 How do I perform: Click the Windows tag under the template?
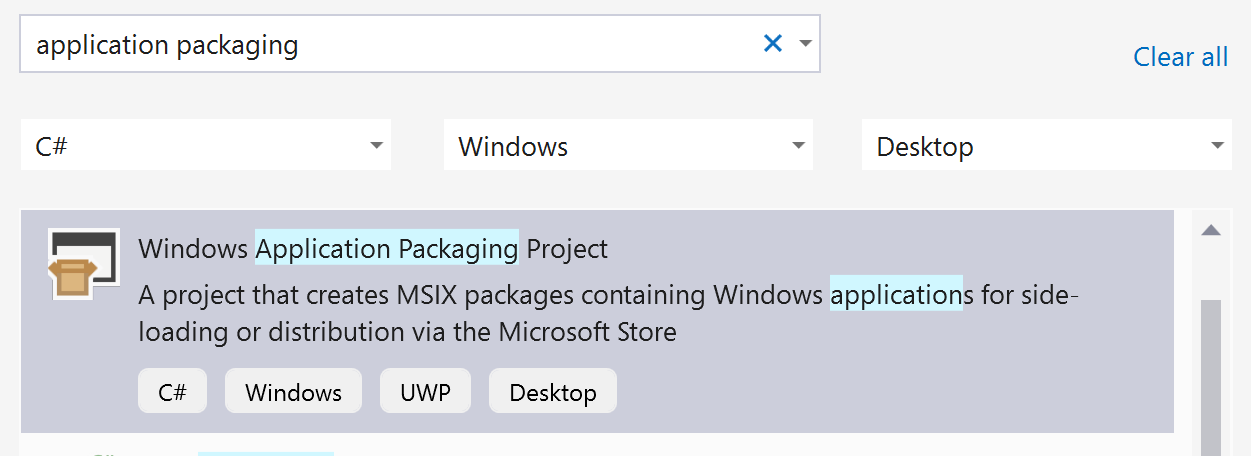[x=293, y=392]
